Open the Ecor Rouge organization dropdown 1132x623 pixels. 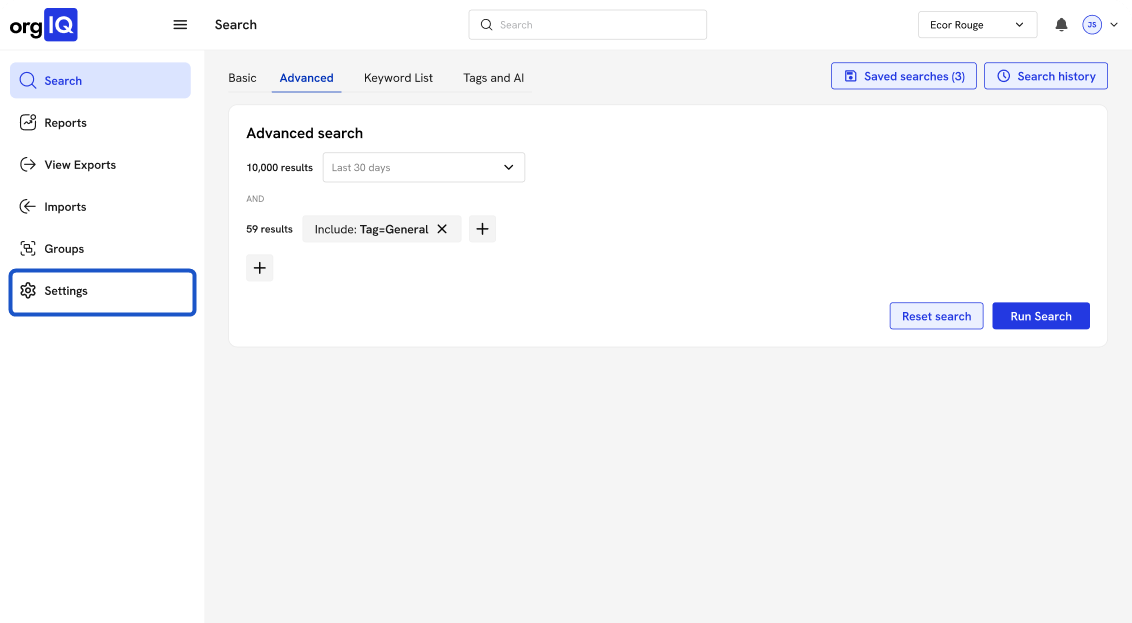(x=976, y=25)
